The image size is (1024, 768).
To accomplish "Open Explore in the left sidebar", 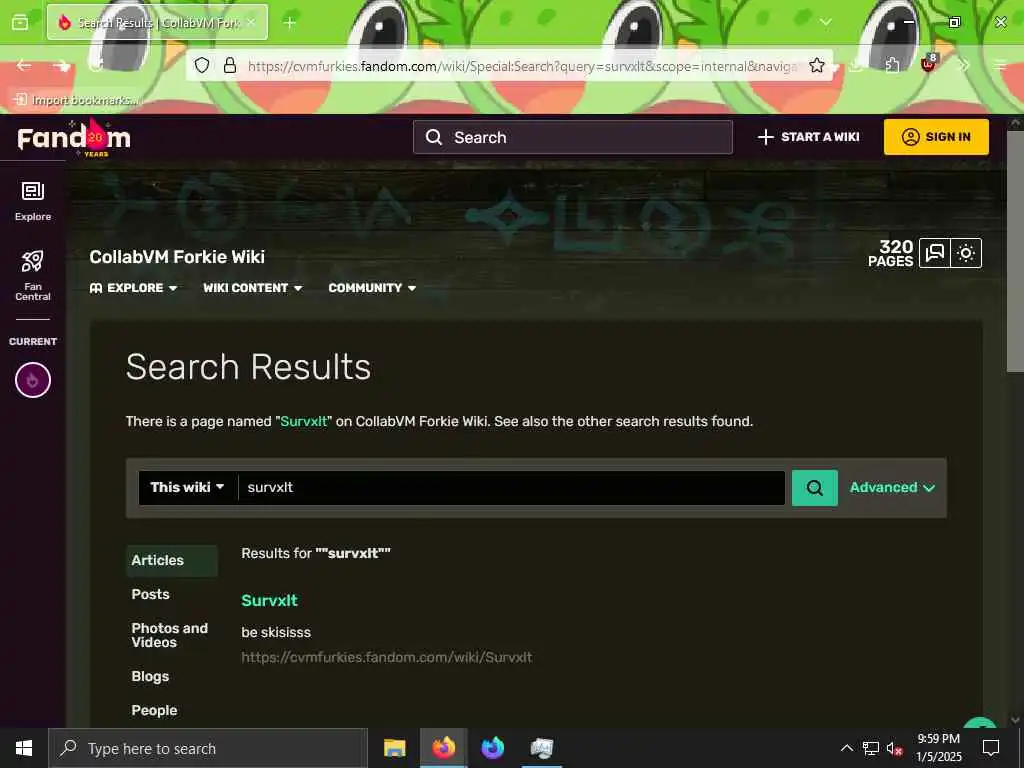I will coord(33,201).
